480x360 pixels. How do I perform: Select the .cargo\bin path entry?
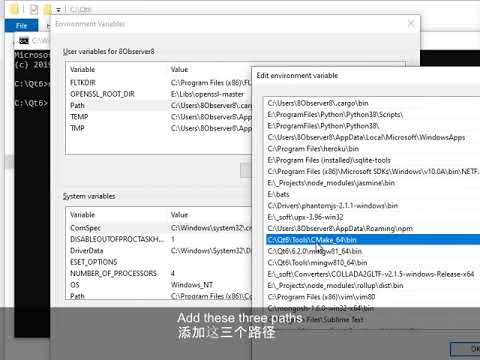click(x=373, y=103)
